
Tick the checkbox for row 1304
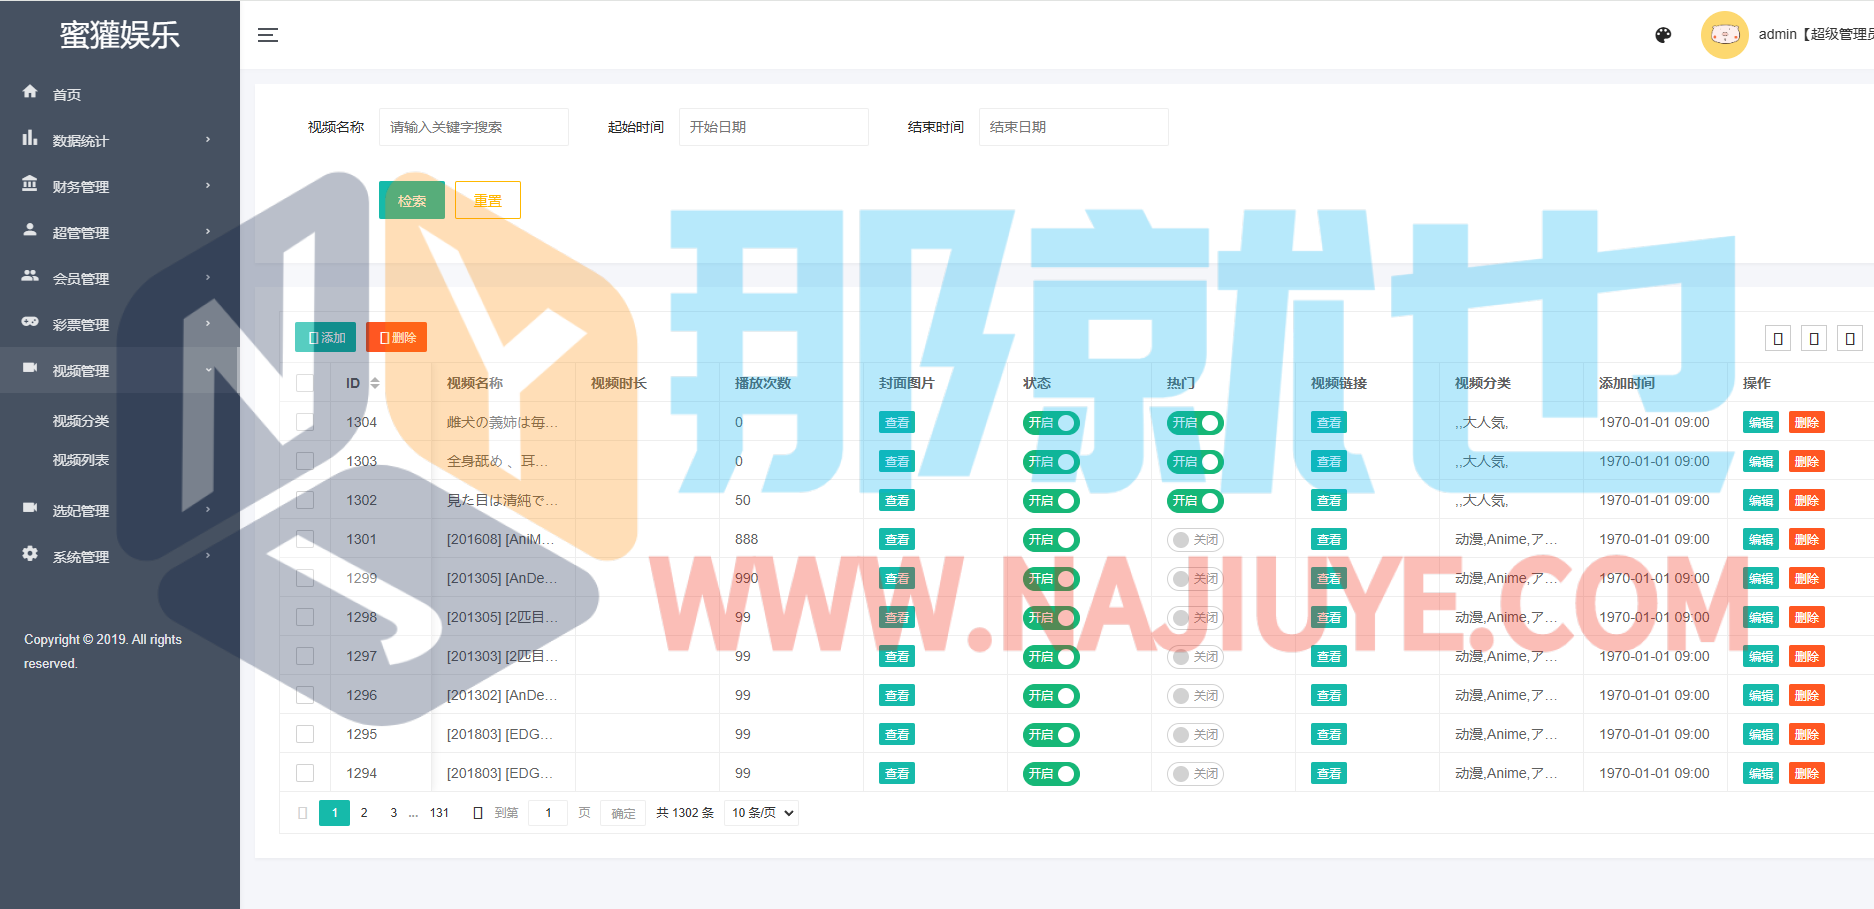pyautogui.click(x=305, y=422)
